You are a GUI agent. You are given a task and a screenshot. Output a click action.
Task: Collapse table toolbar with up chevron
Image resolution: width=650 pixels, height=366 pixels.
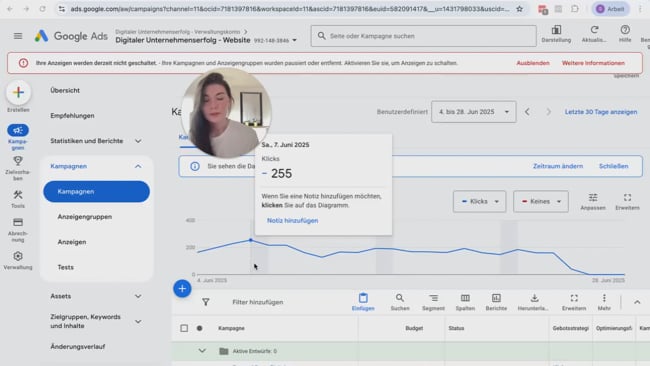coord(637,302)
